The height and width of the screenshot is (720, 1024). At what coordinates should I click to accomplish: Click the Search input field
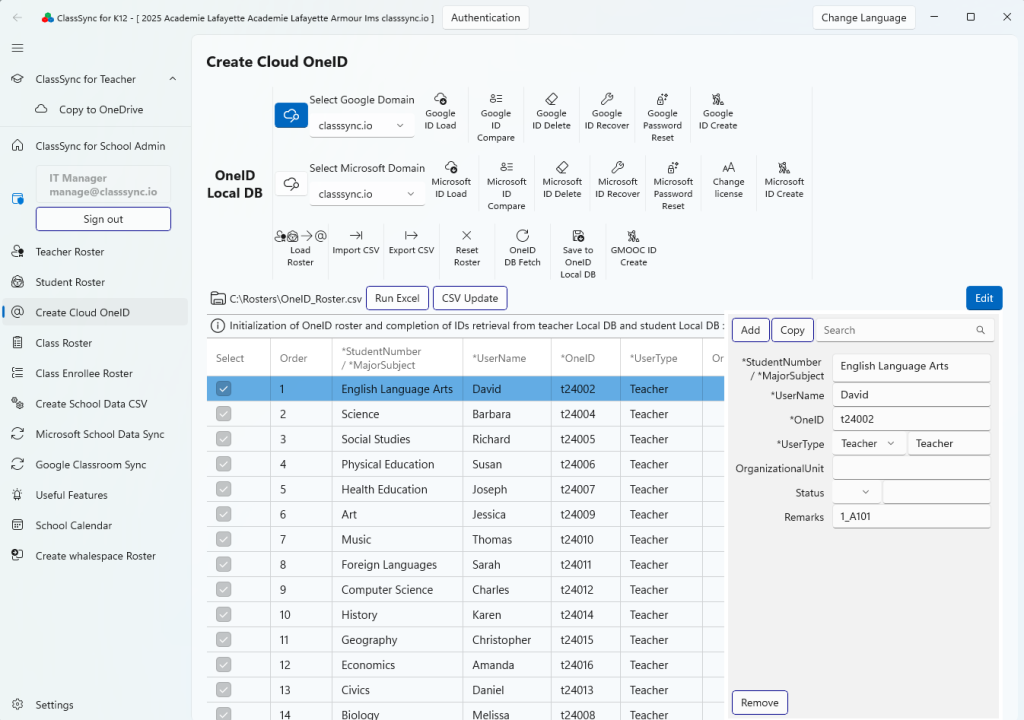(x=905, y=330)
